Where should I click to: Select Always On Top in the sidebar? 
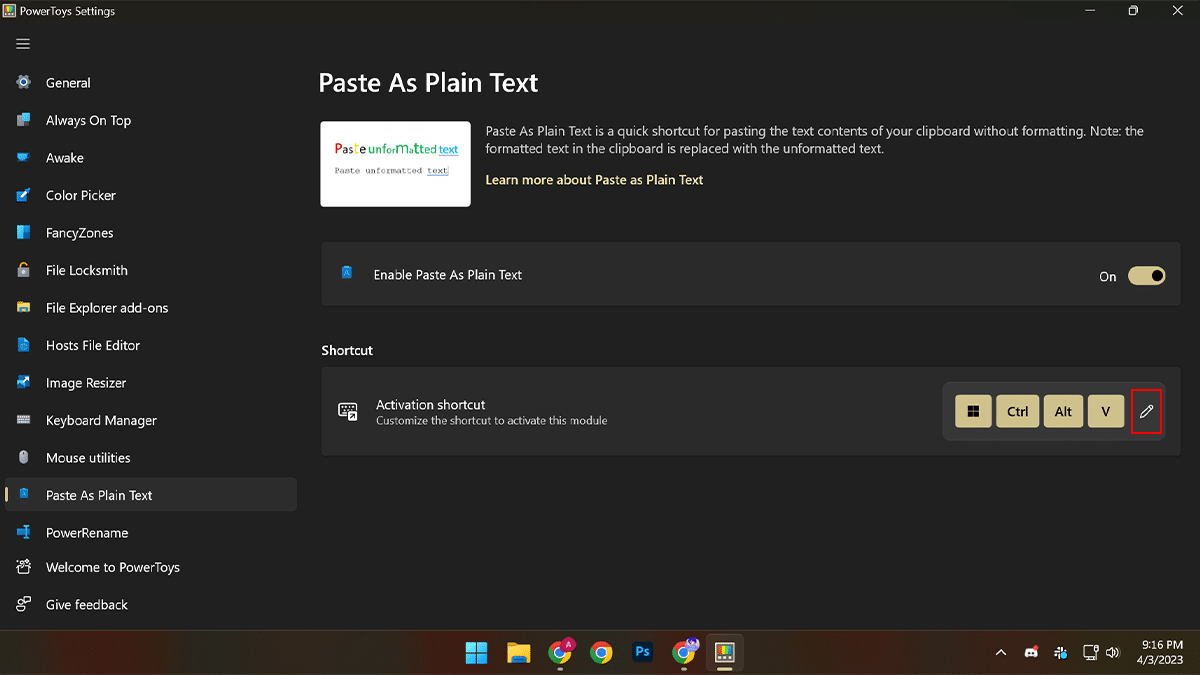(x=88, y=120)
